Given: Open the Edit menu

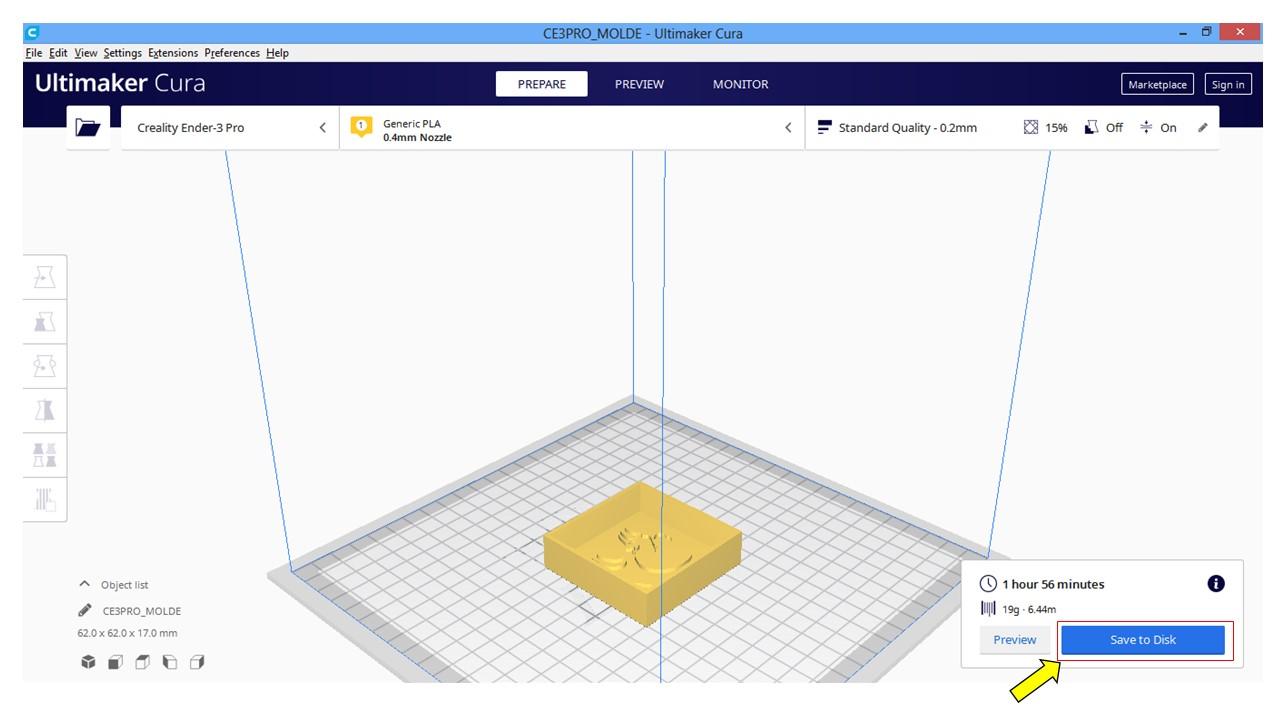Looking at the screenshot, I should coord(59,53).
